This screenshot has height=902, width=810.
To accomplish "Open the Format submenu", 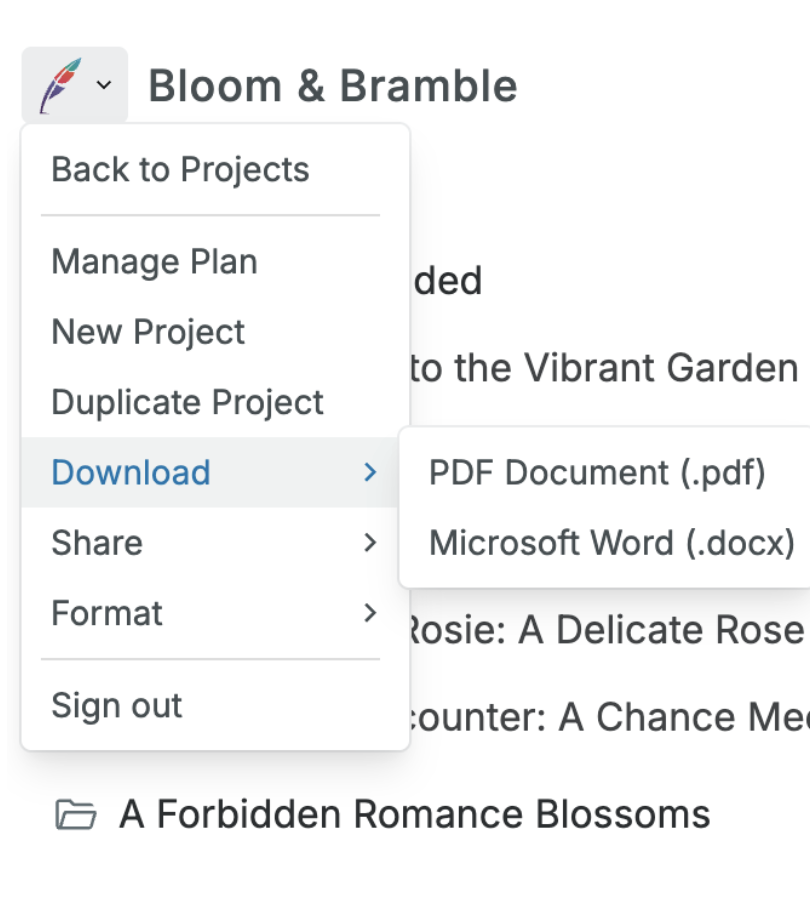I will coord(107,613).
